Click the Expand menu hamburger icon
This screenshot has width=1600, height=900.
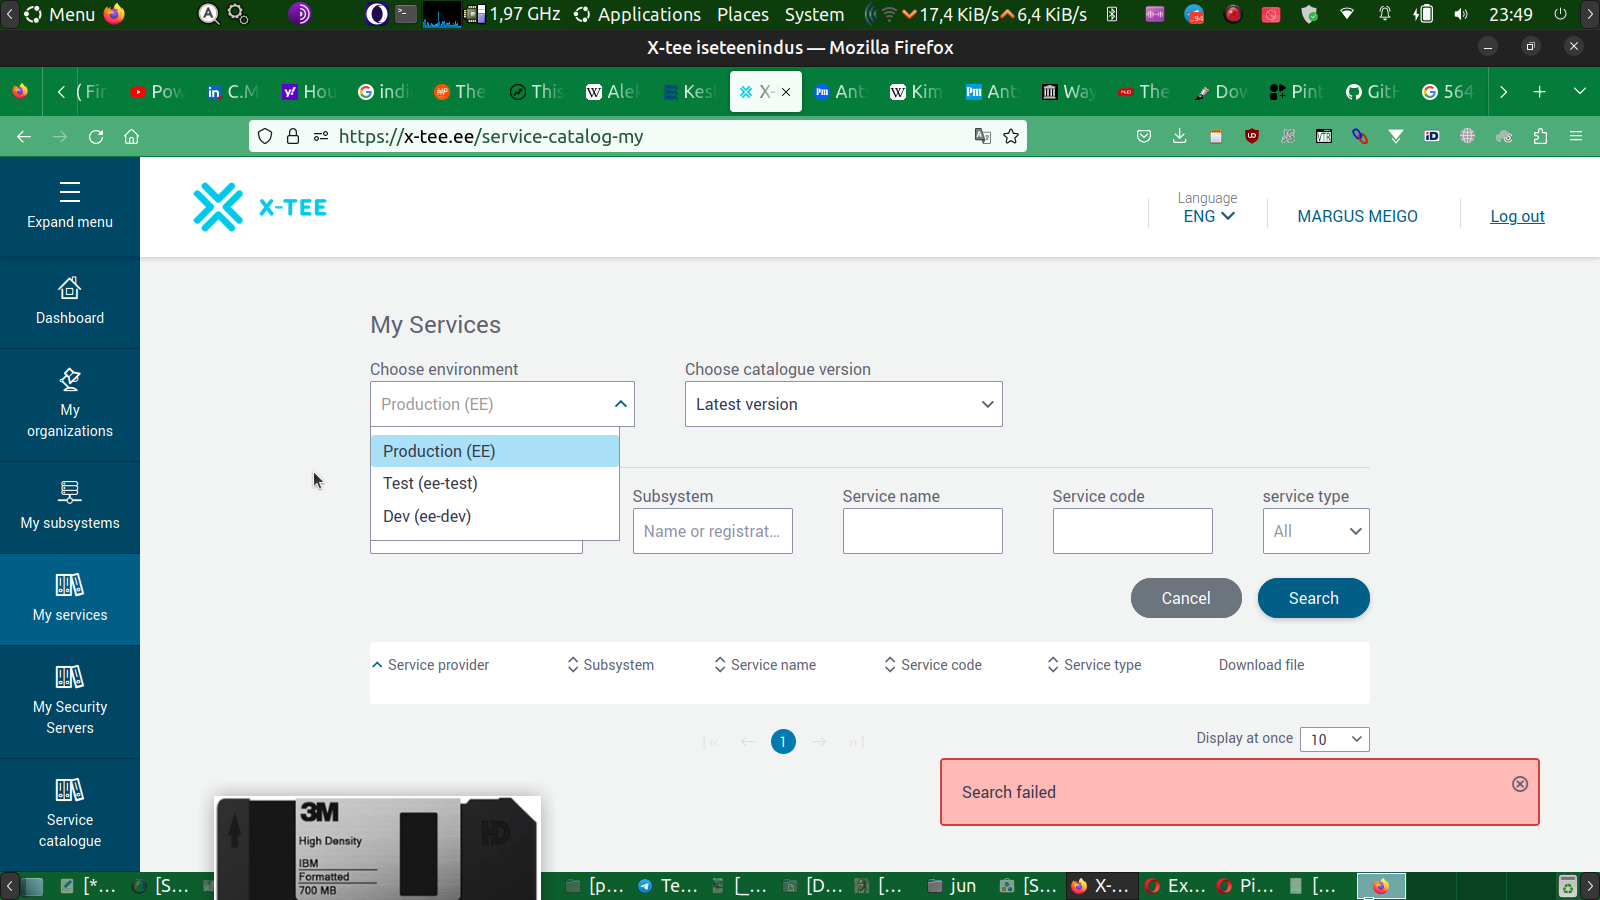click(x=70, y=192)
